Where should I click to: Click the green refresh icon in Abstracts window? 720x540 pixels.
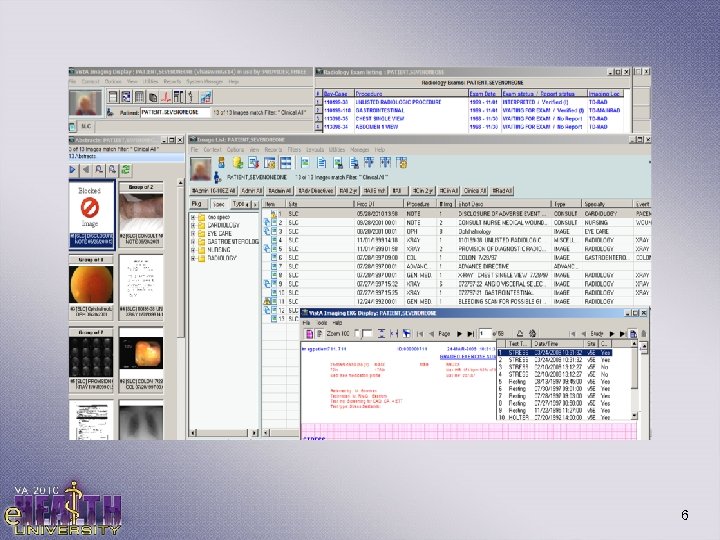(x=126, y=170)
